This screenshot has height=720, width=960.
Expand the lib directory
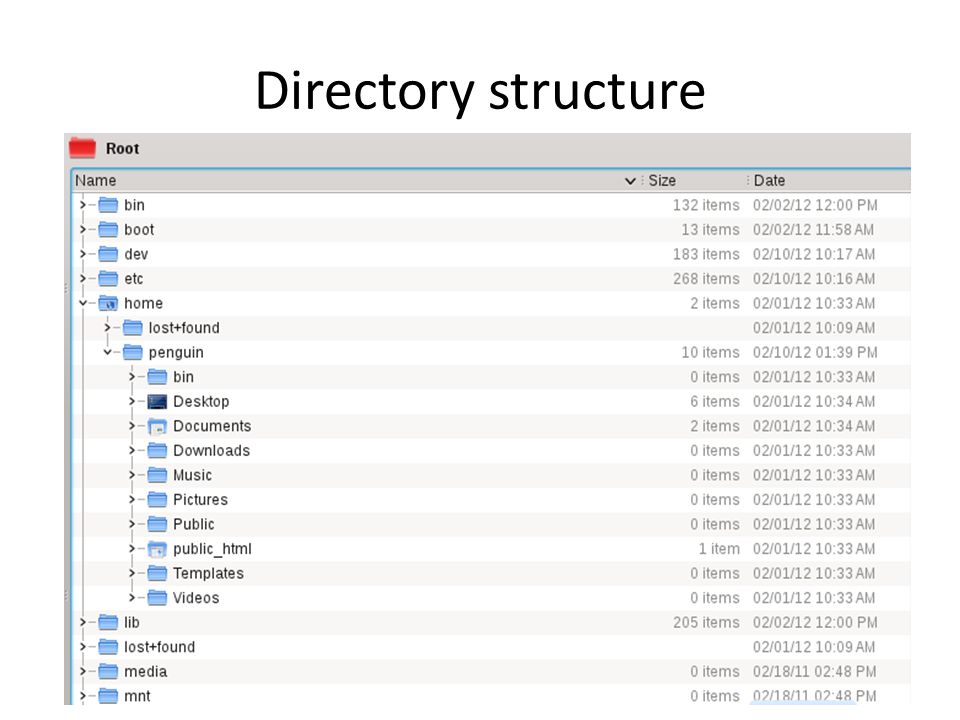[83, 623]
